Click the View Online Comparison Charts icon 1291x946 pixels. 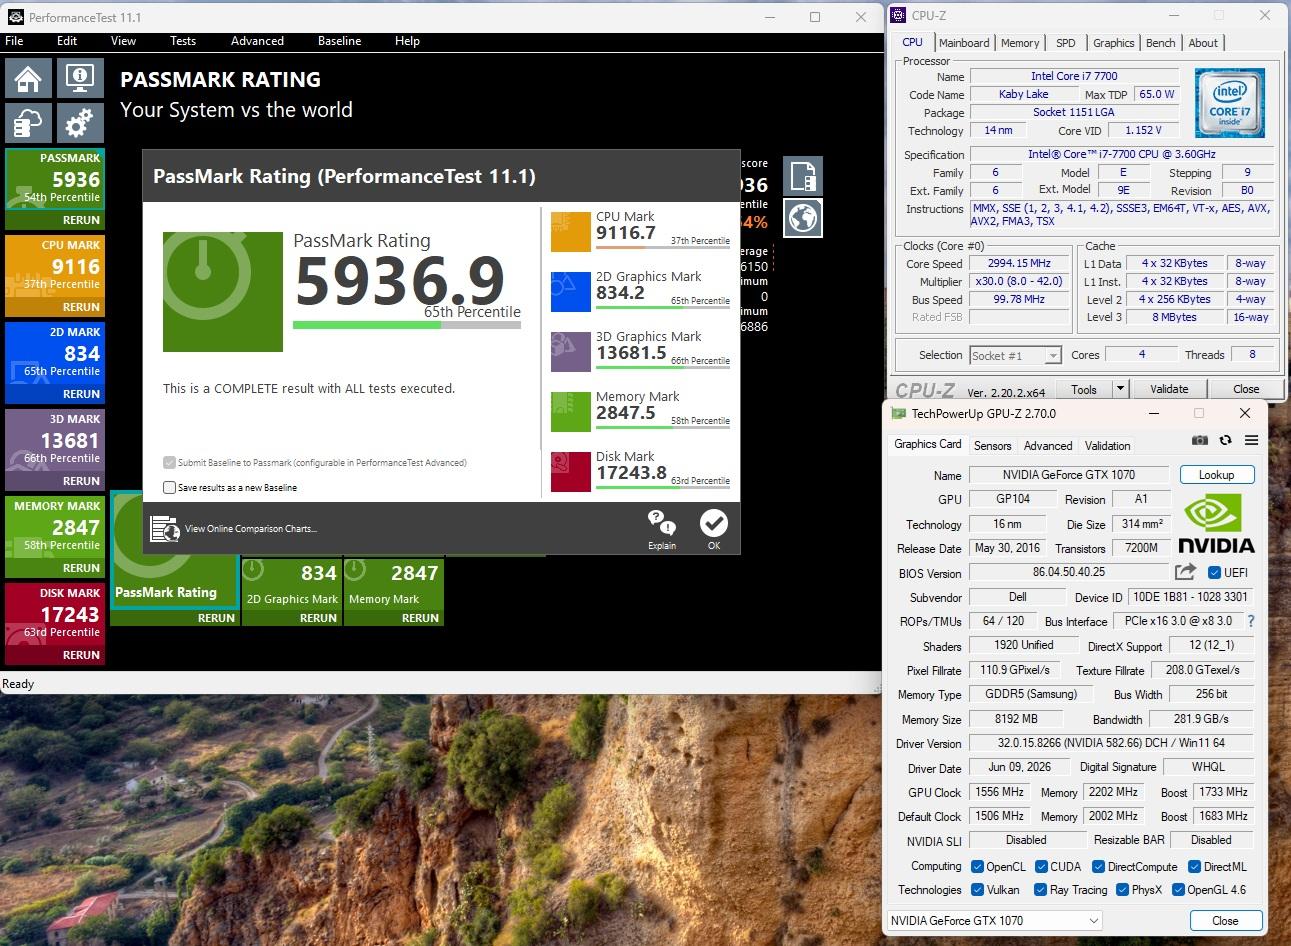pyautogui.click(x=164, y=528)
